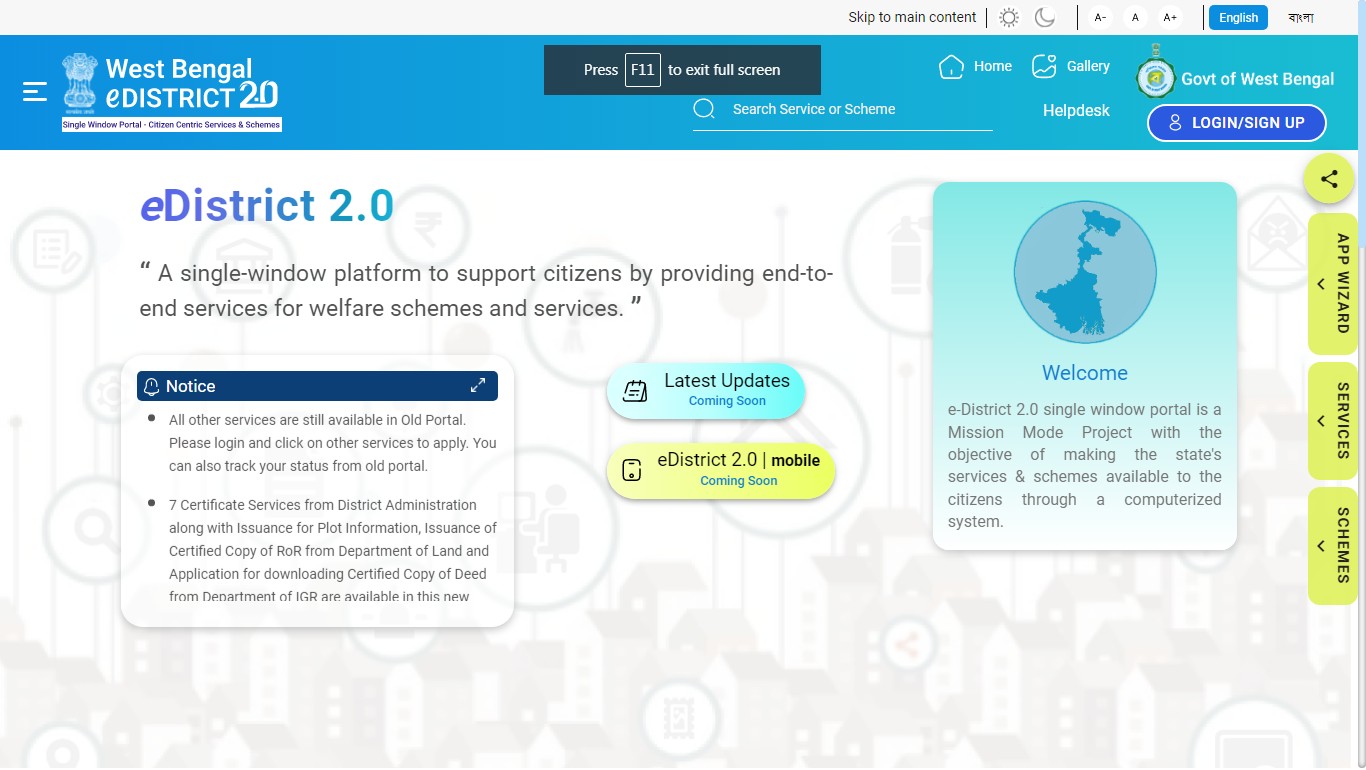Select English language
Viewport: 1366px width, 770px height.
1238,18
